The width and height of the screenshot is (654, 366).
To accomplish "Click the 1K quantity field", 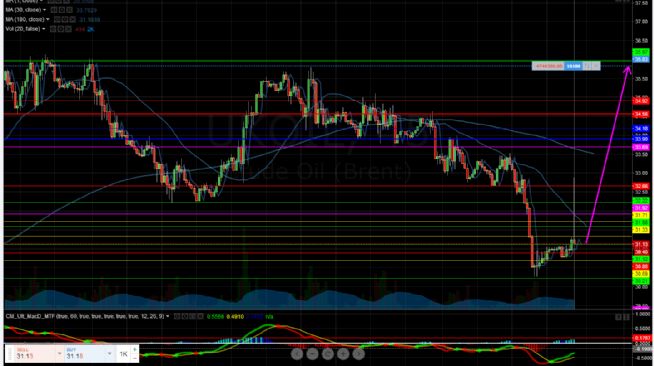I will [x=123, y=354].
